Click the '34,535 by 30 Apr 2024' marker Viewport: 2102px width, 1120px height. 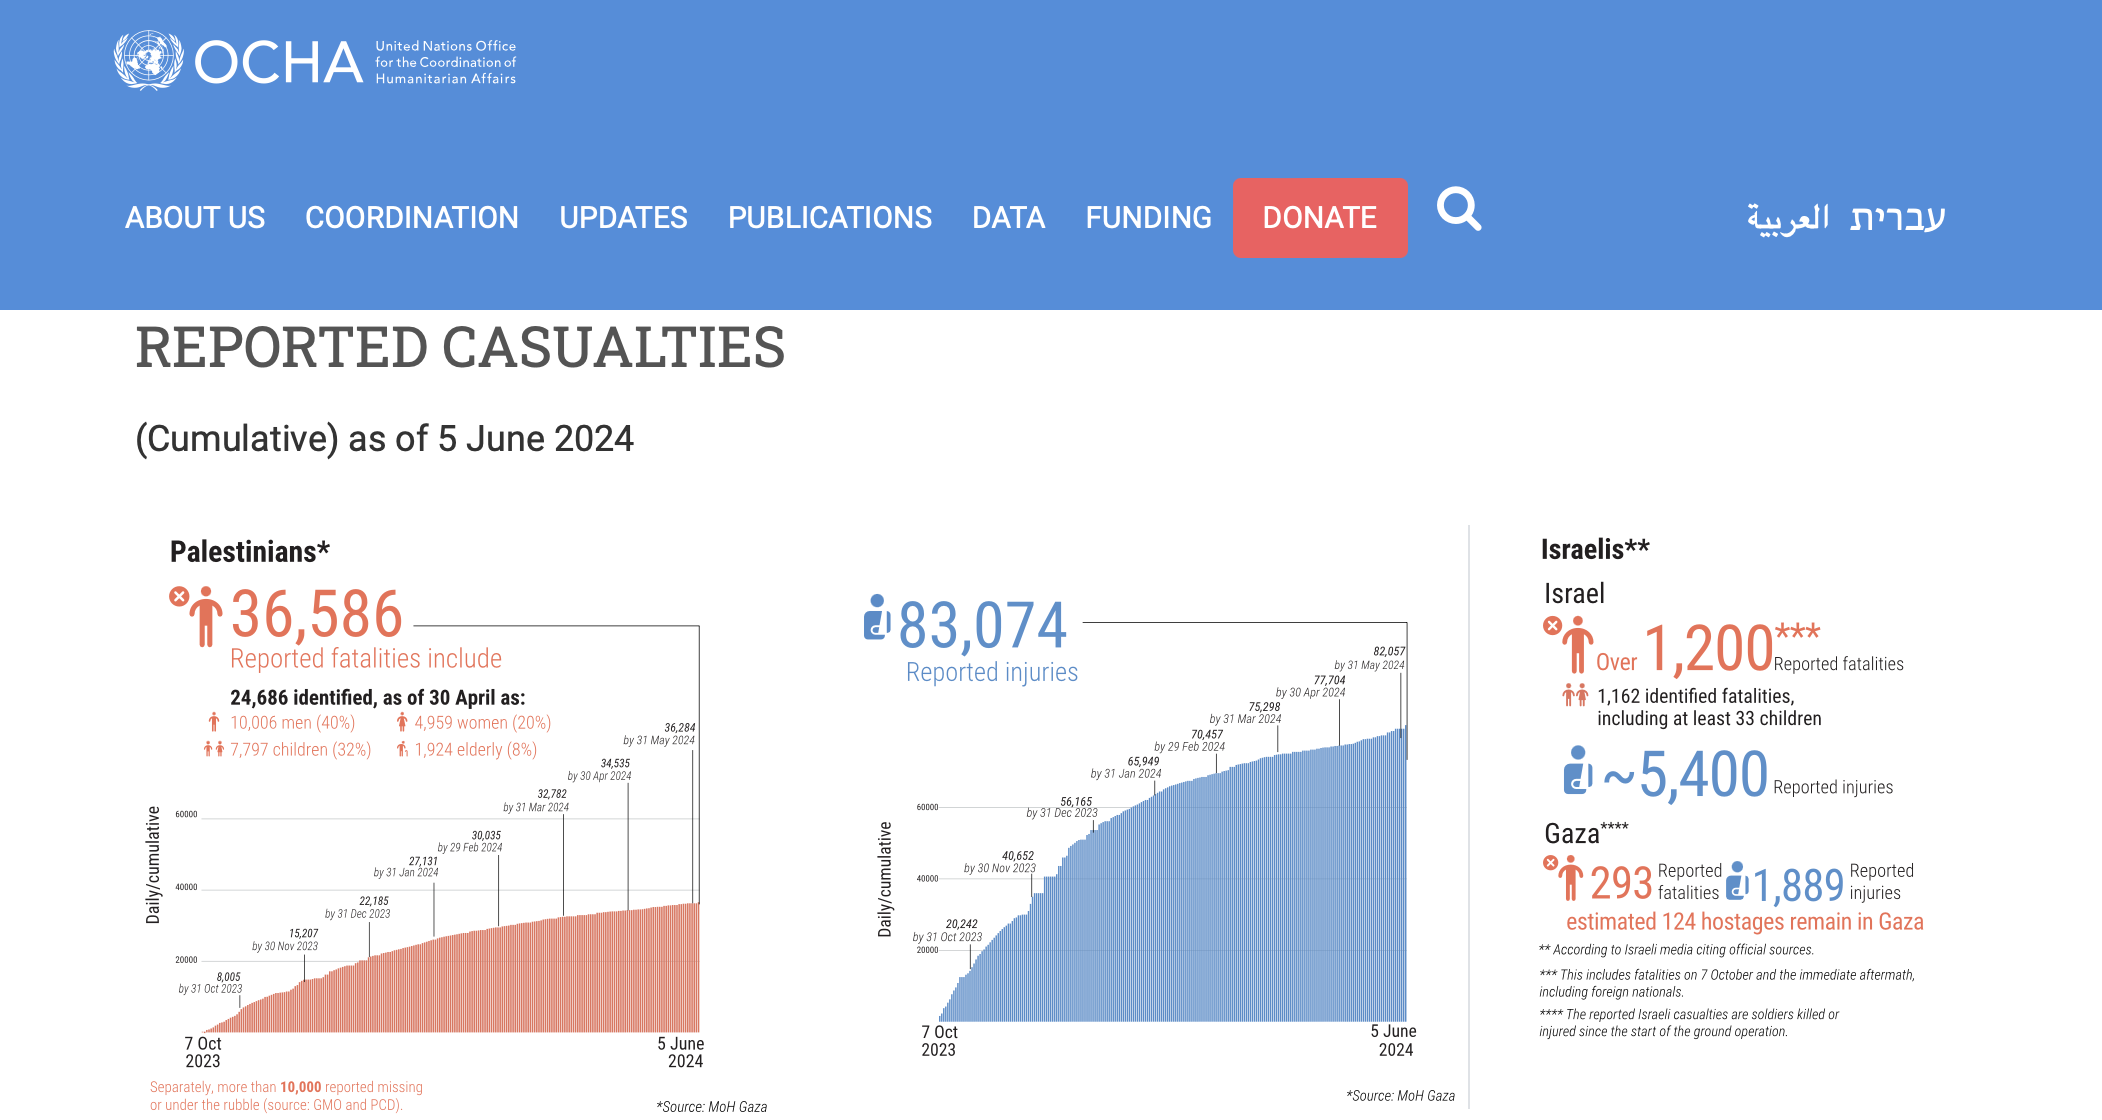[600, 769]
